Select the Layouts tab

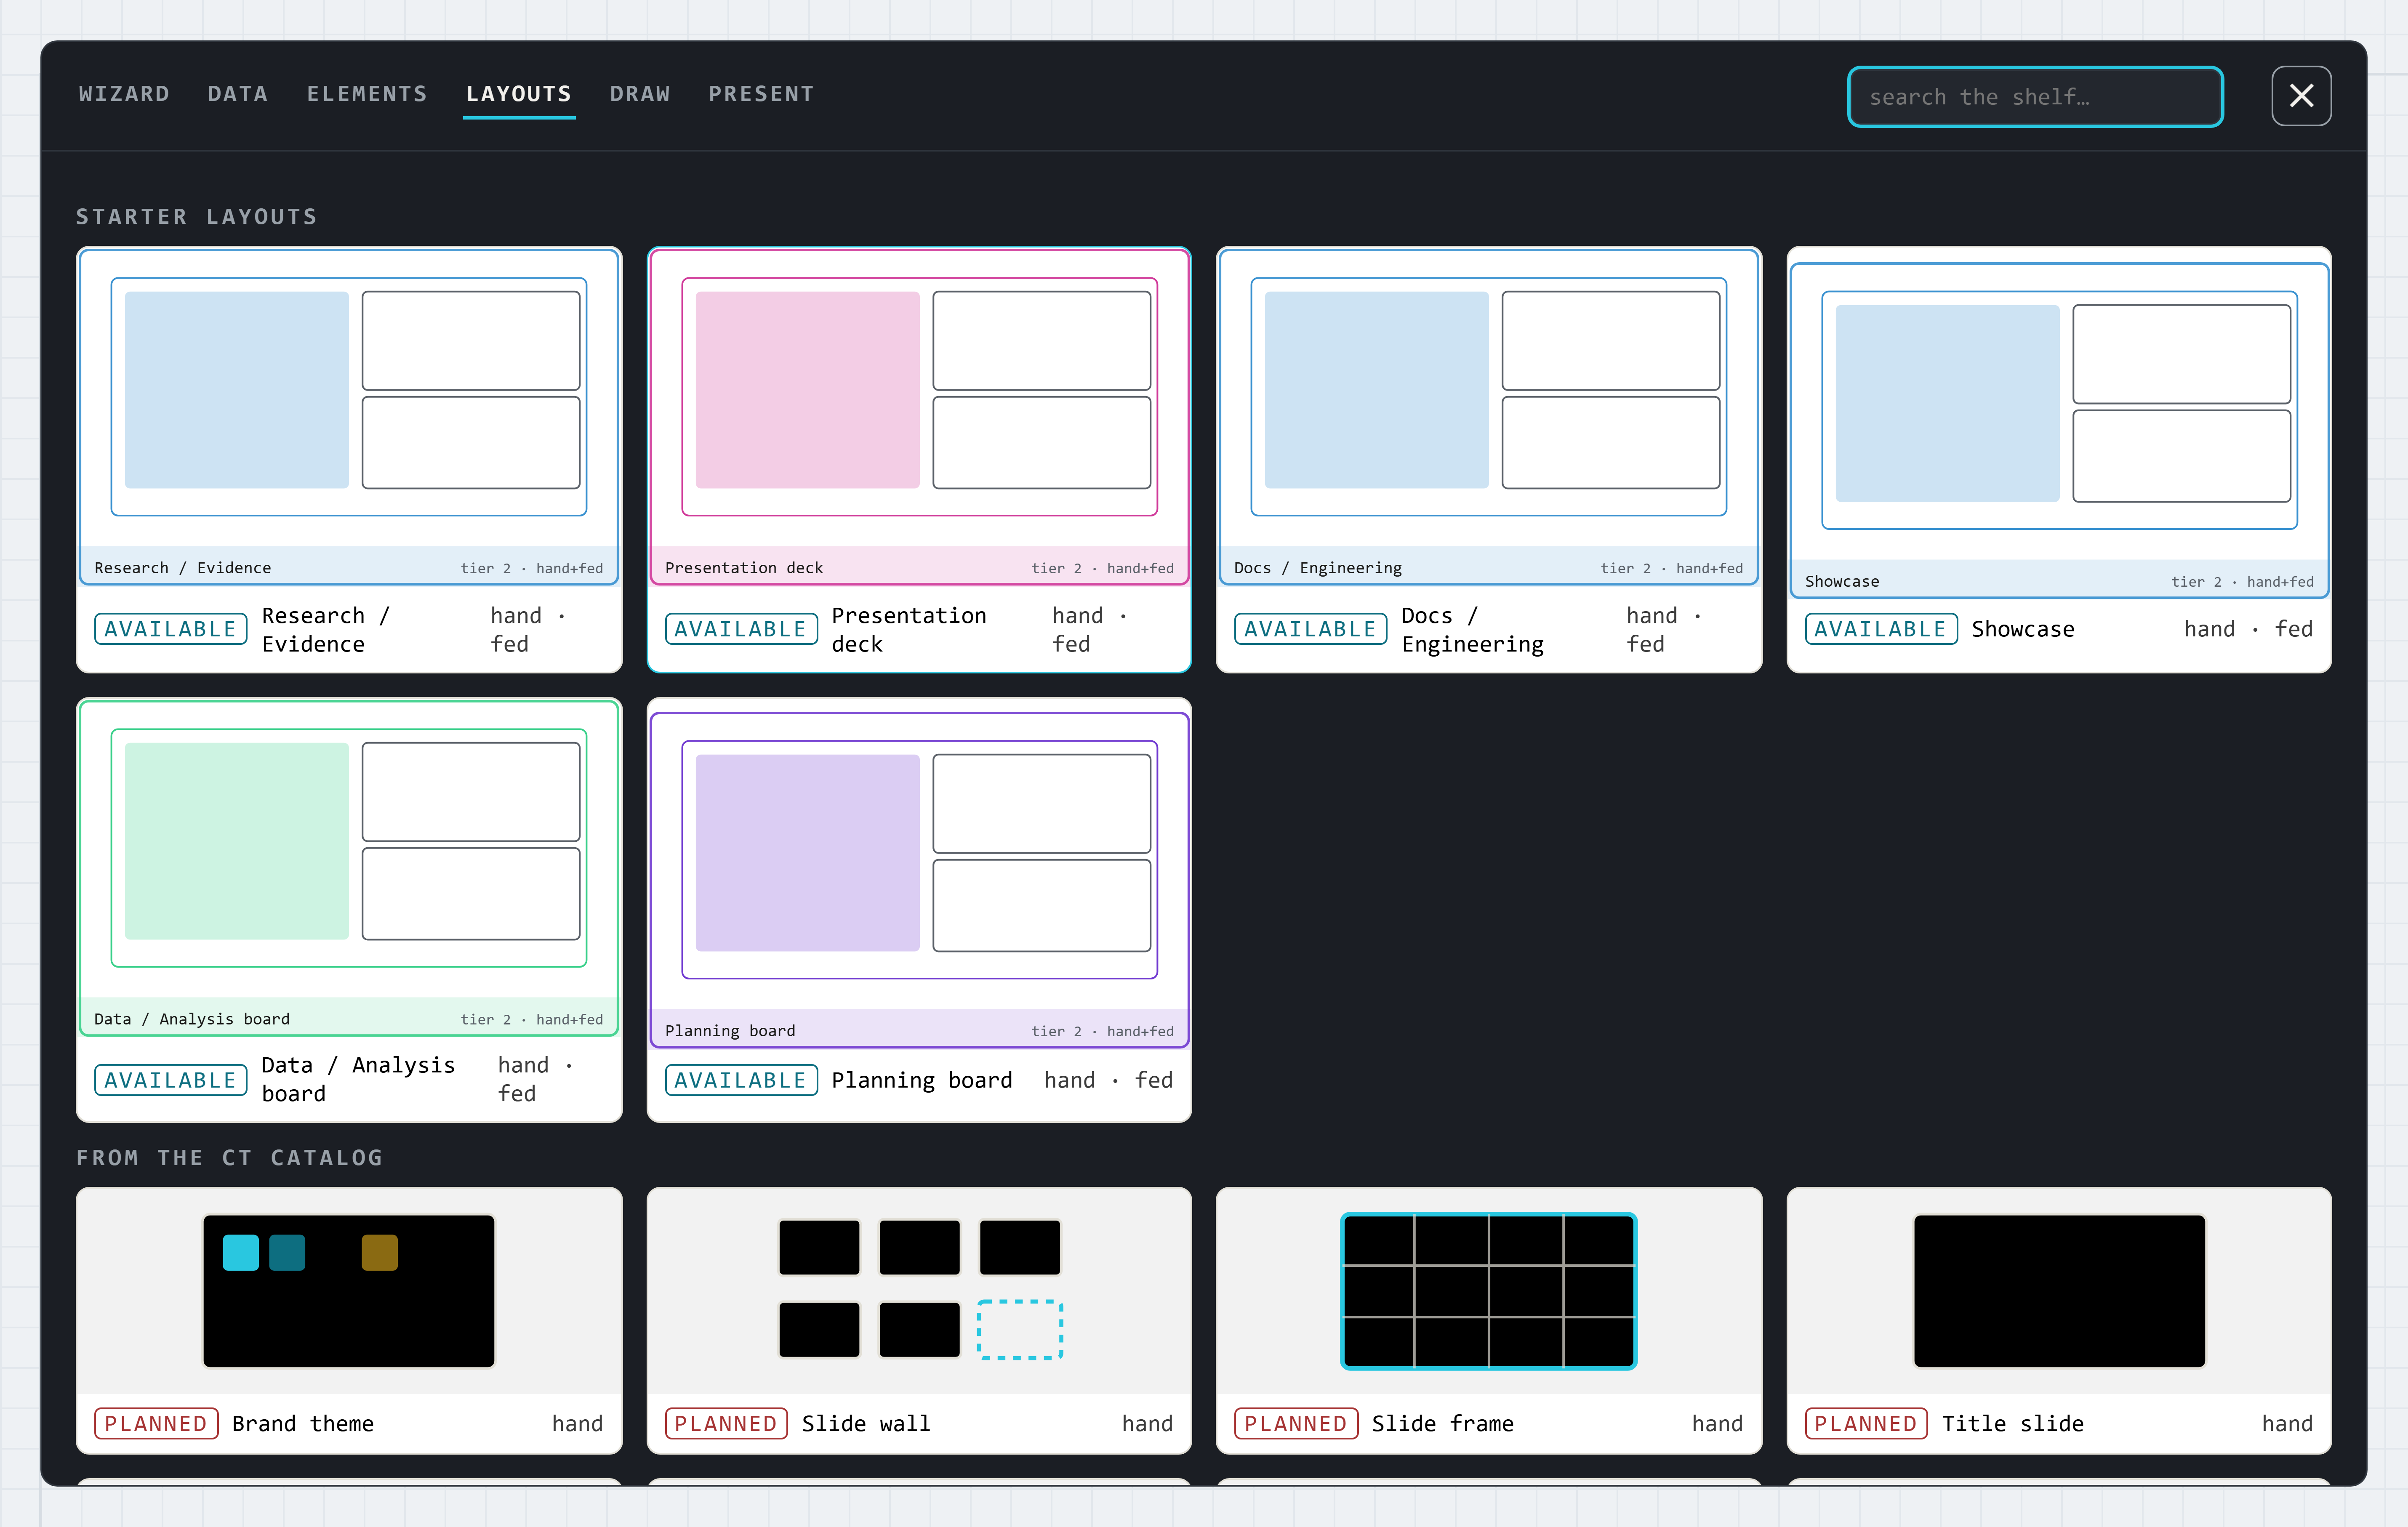[x=519, y=94]
